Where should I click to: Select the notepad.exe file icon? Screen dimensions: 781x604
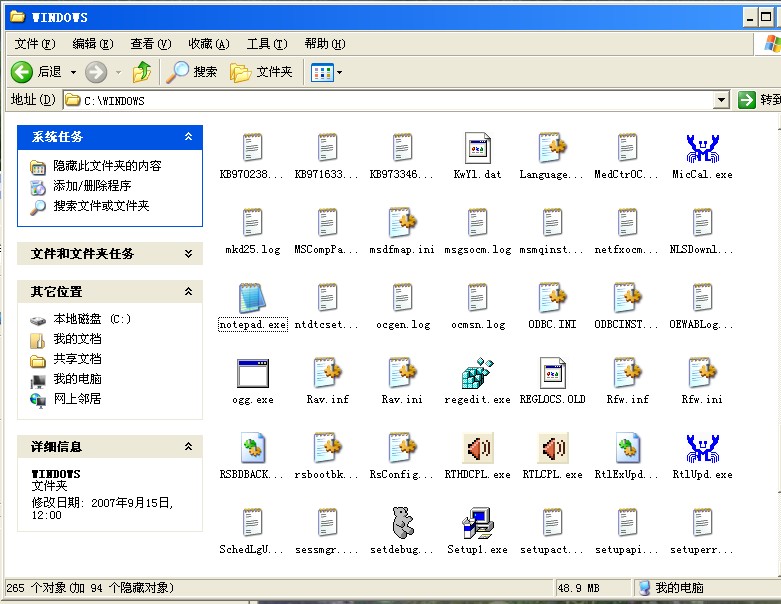tap(253, 298)
